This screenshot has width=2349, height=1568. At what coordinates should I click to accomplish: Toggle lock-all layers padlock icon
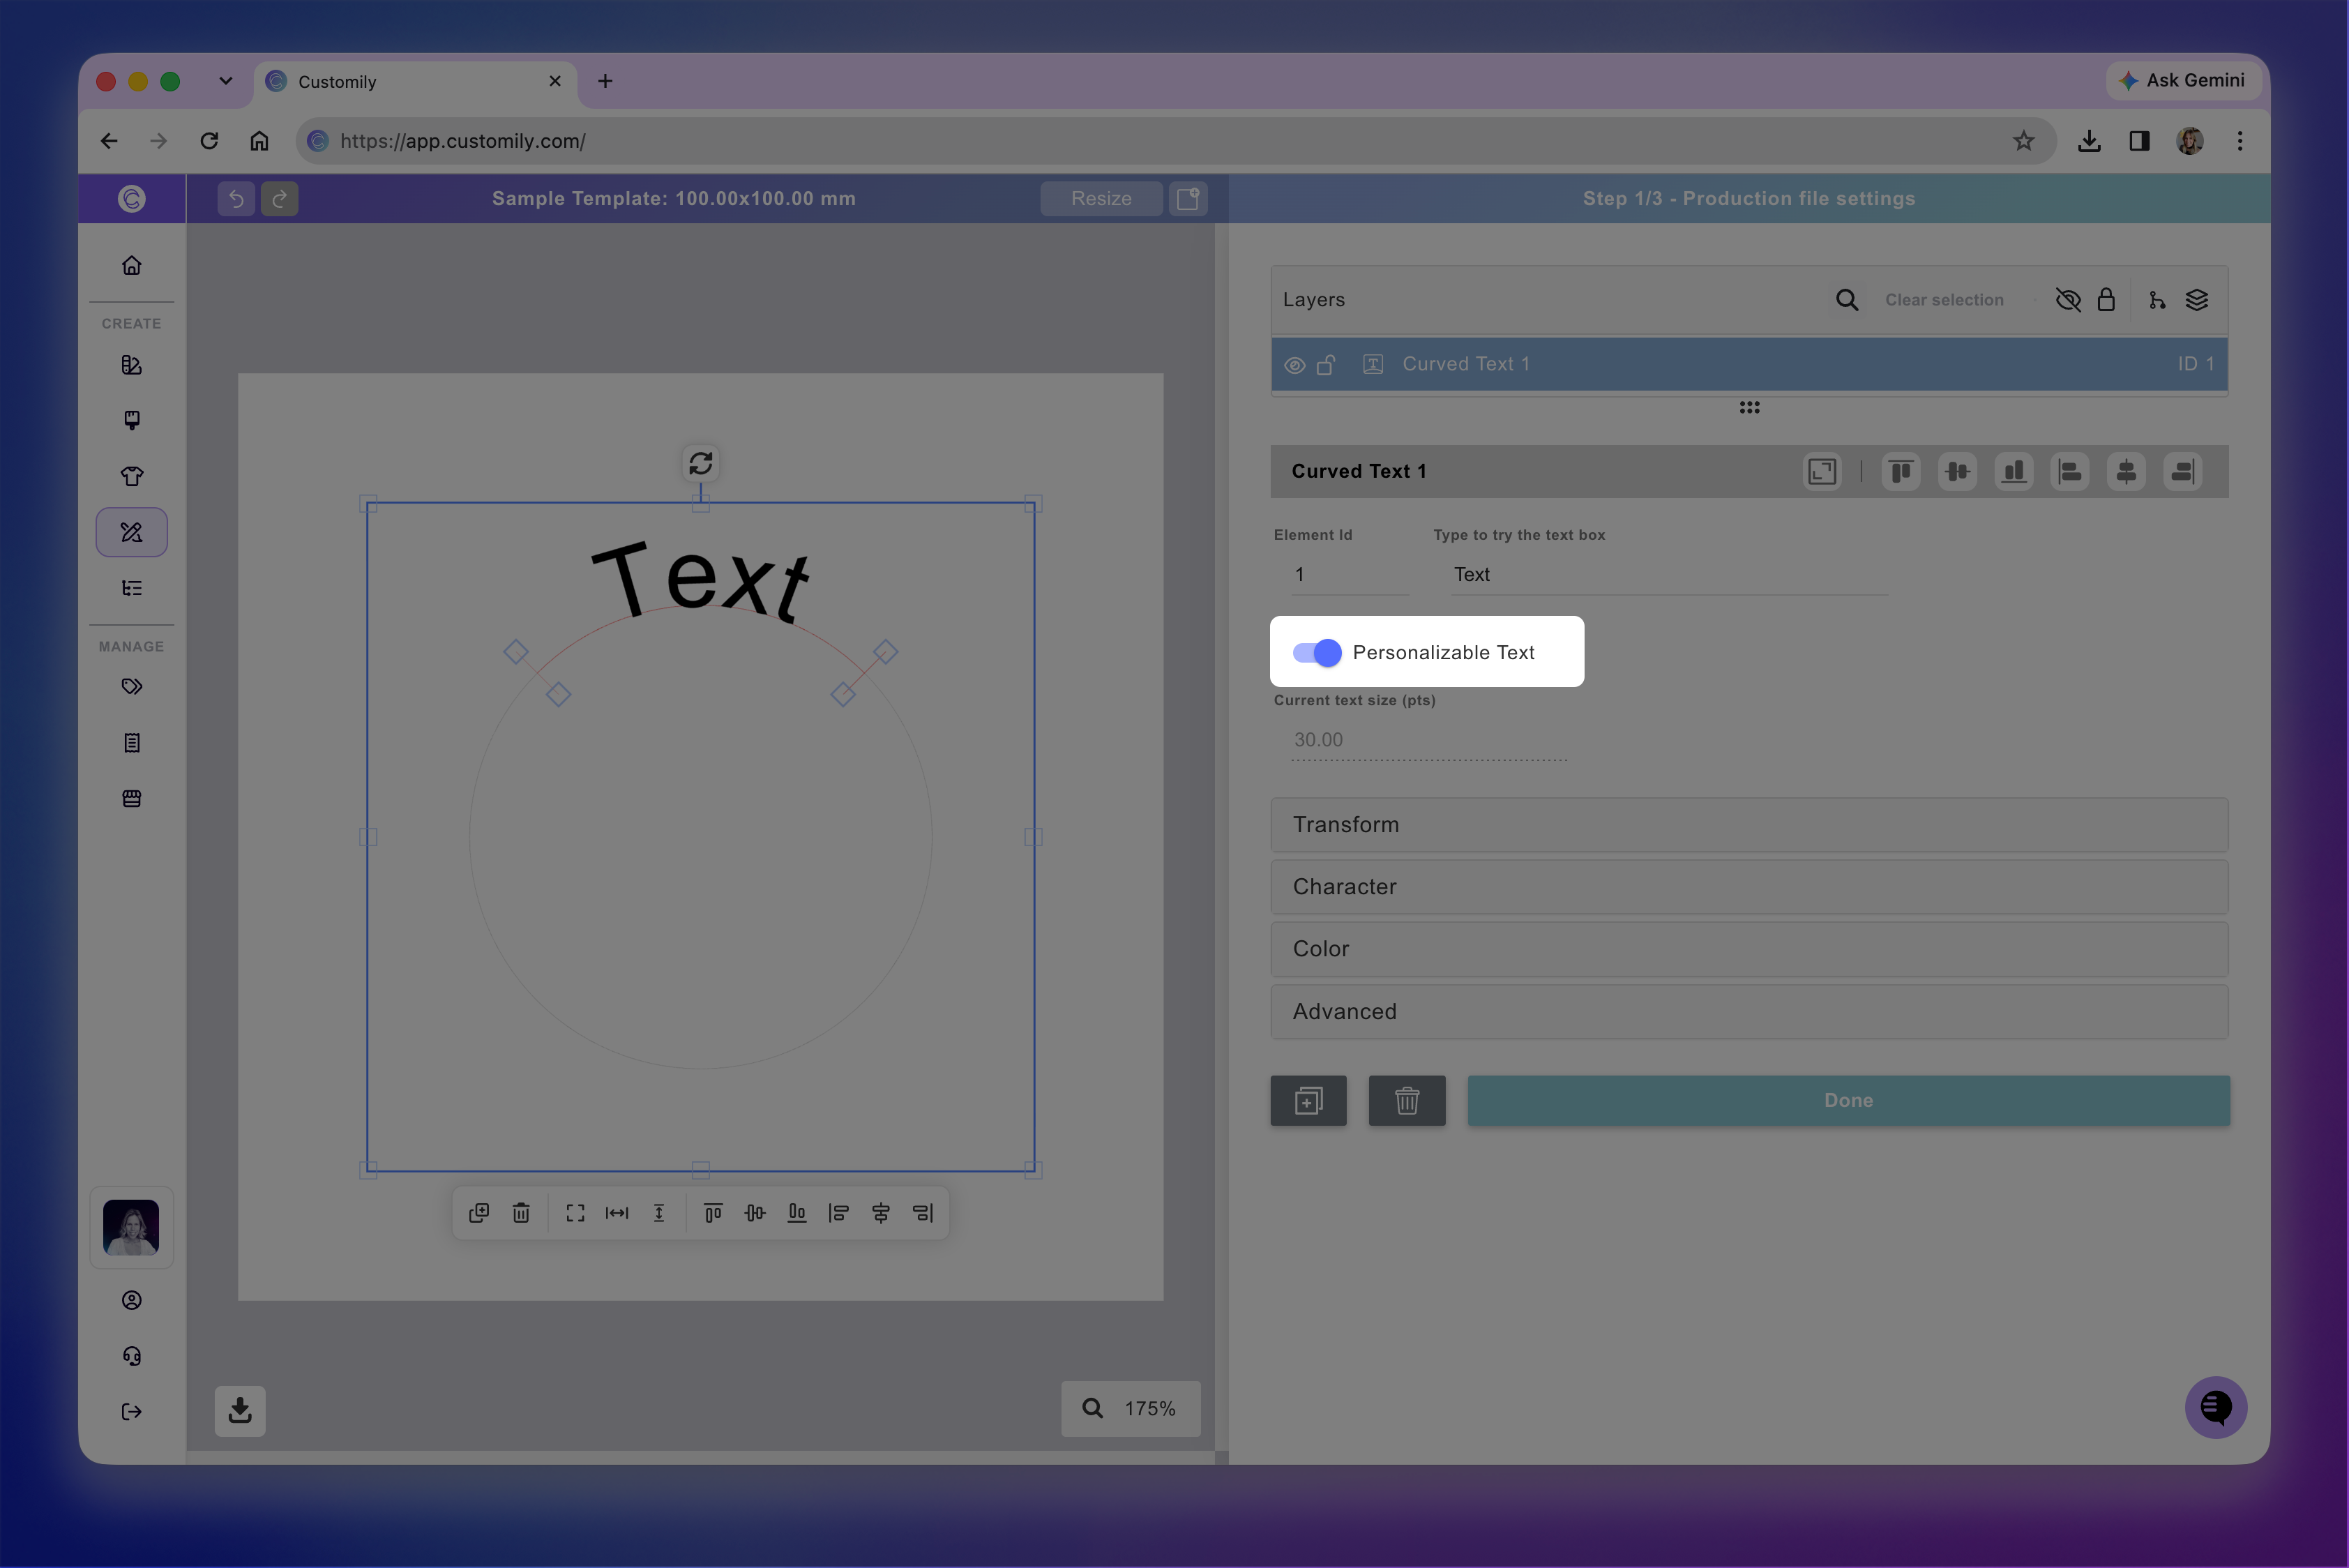click(2106, 300)
